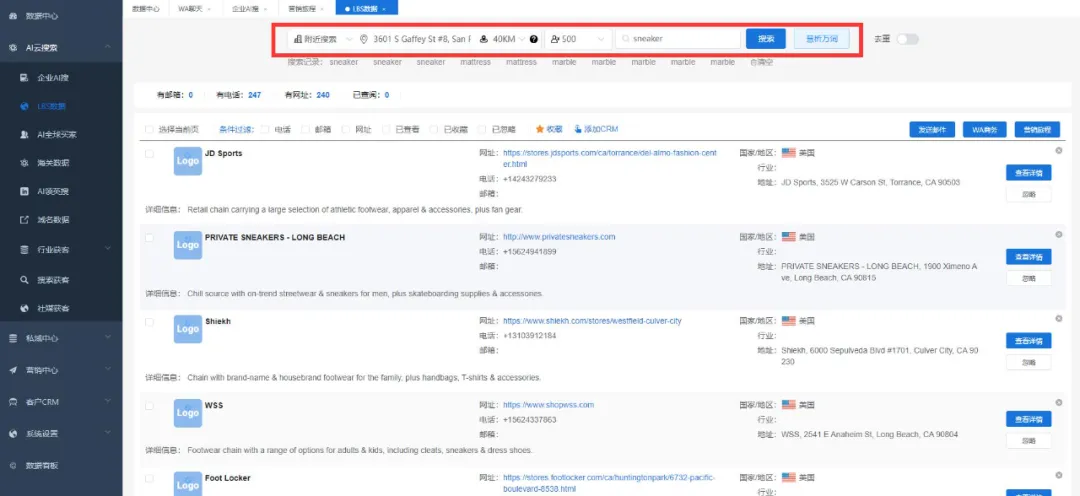Screen dimensions: 1080x496
Task: Dismiss the JD Sports result with its X icon
Action: click(1059, 150)
